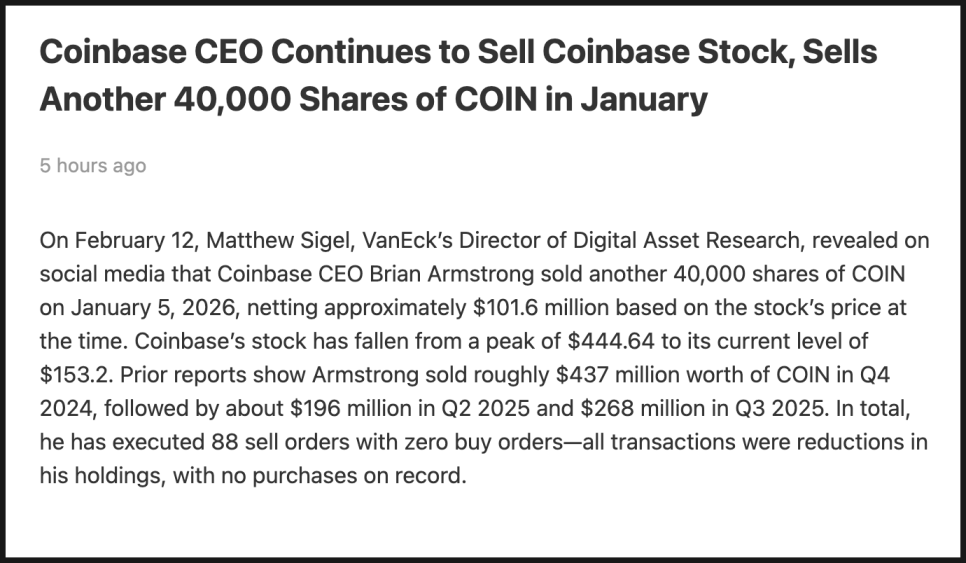Click the "5 hours ago" timestamp
The width and height of the screenshot is (966, 563).
tap(93, 166)
